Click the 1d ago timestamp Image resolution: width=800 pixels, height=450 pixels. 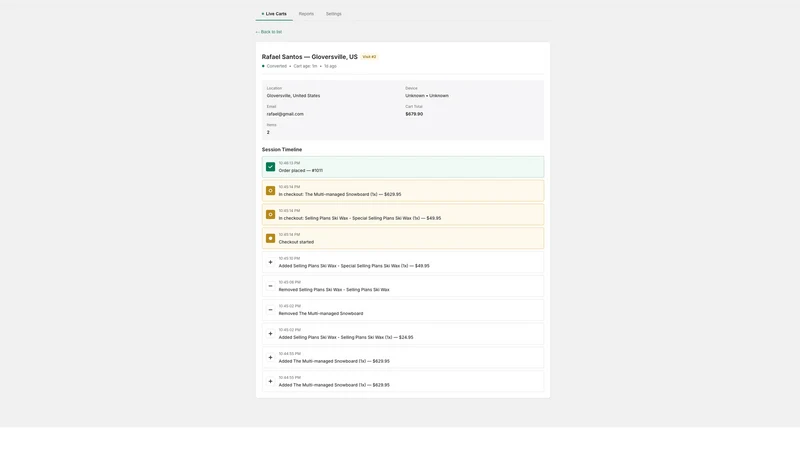click(x=330, y=66)
